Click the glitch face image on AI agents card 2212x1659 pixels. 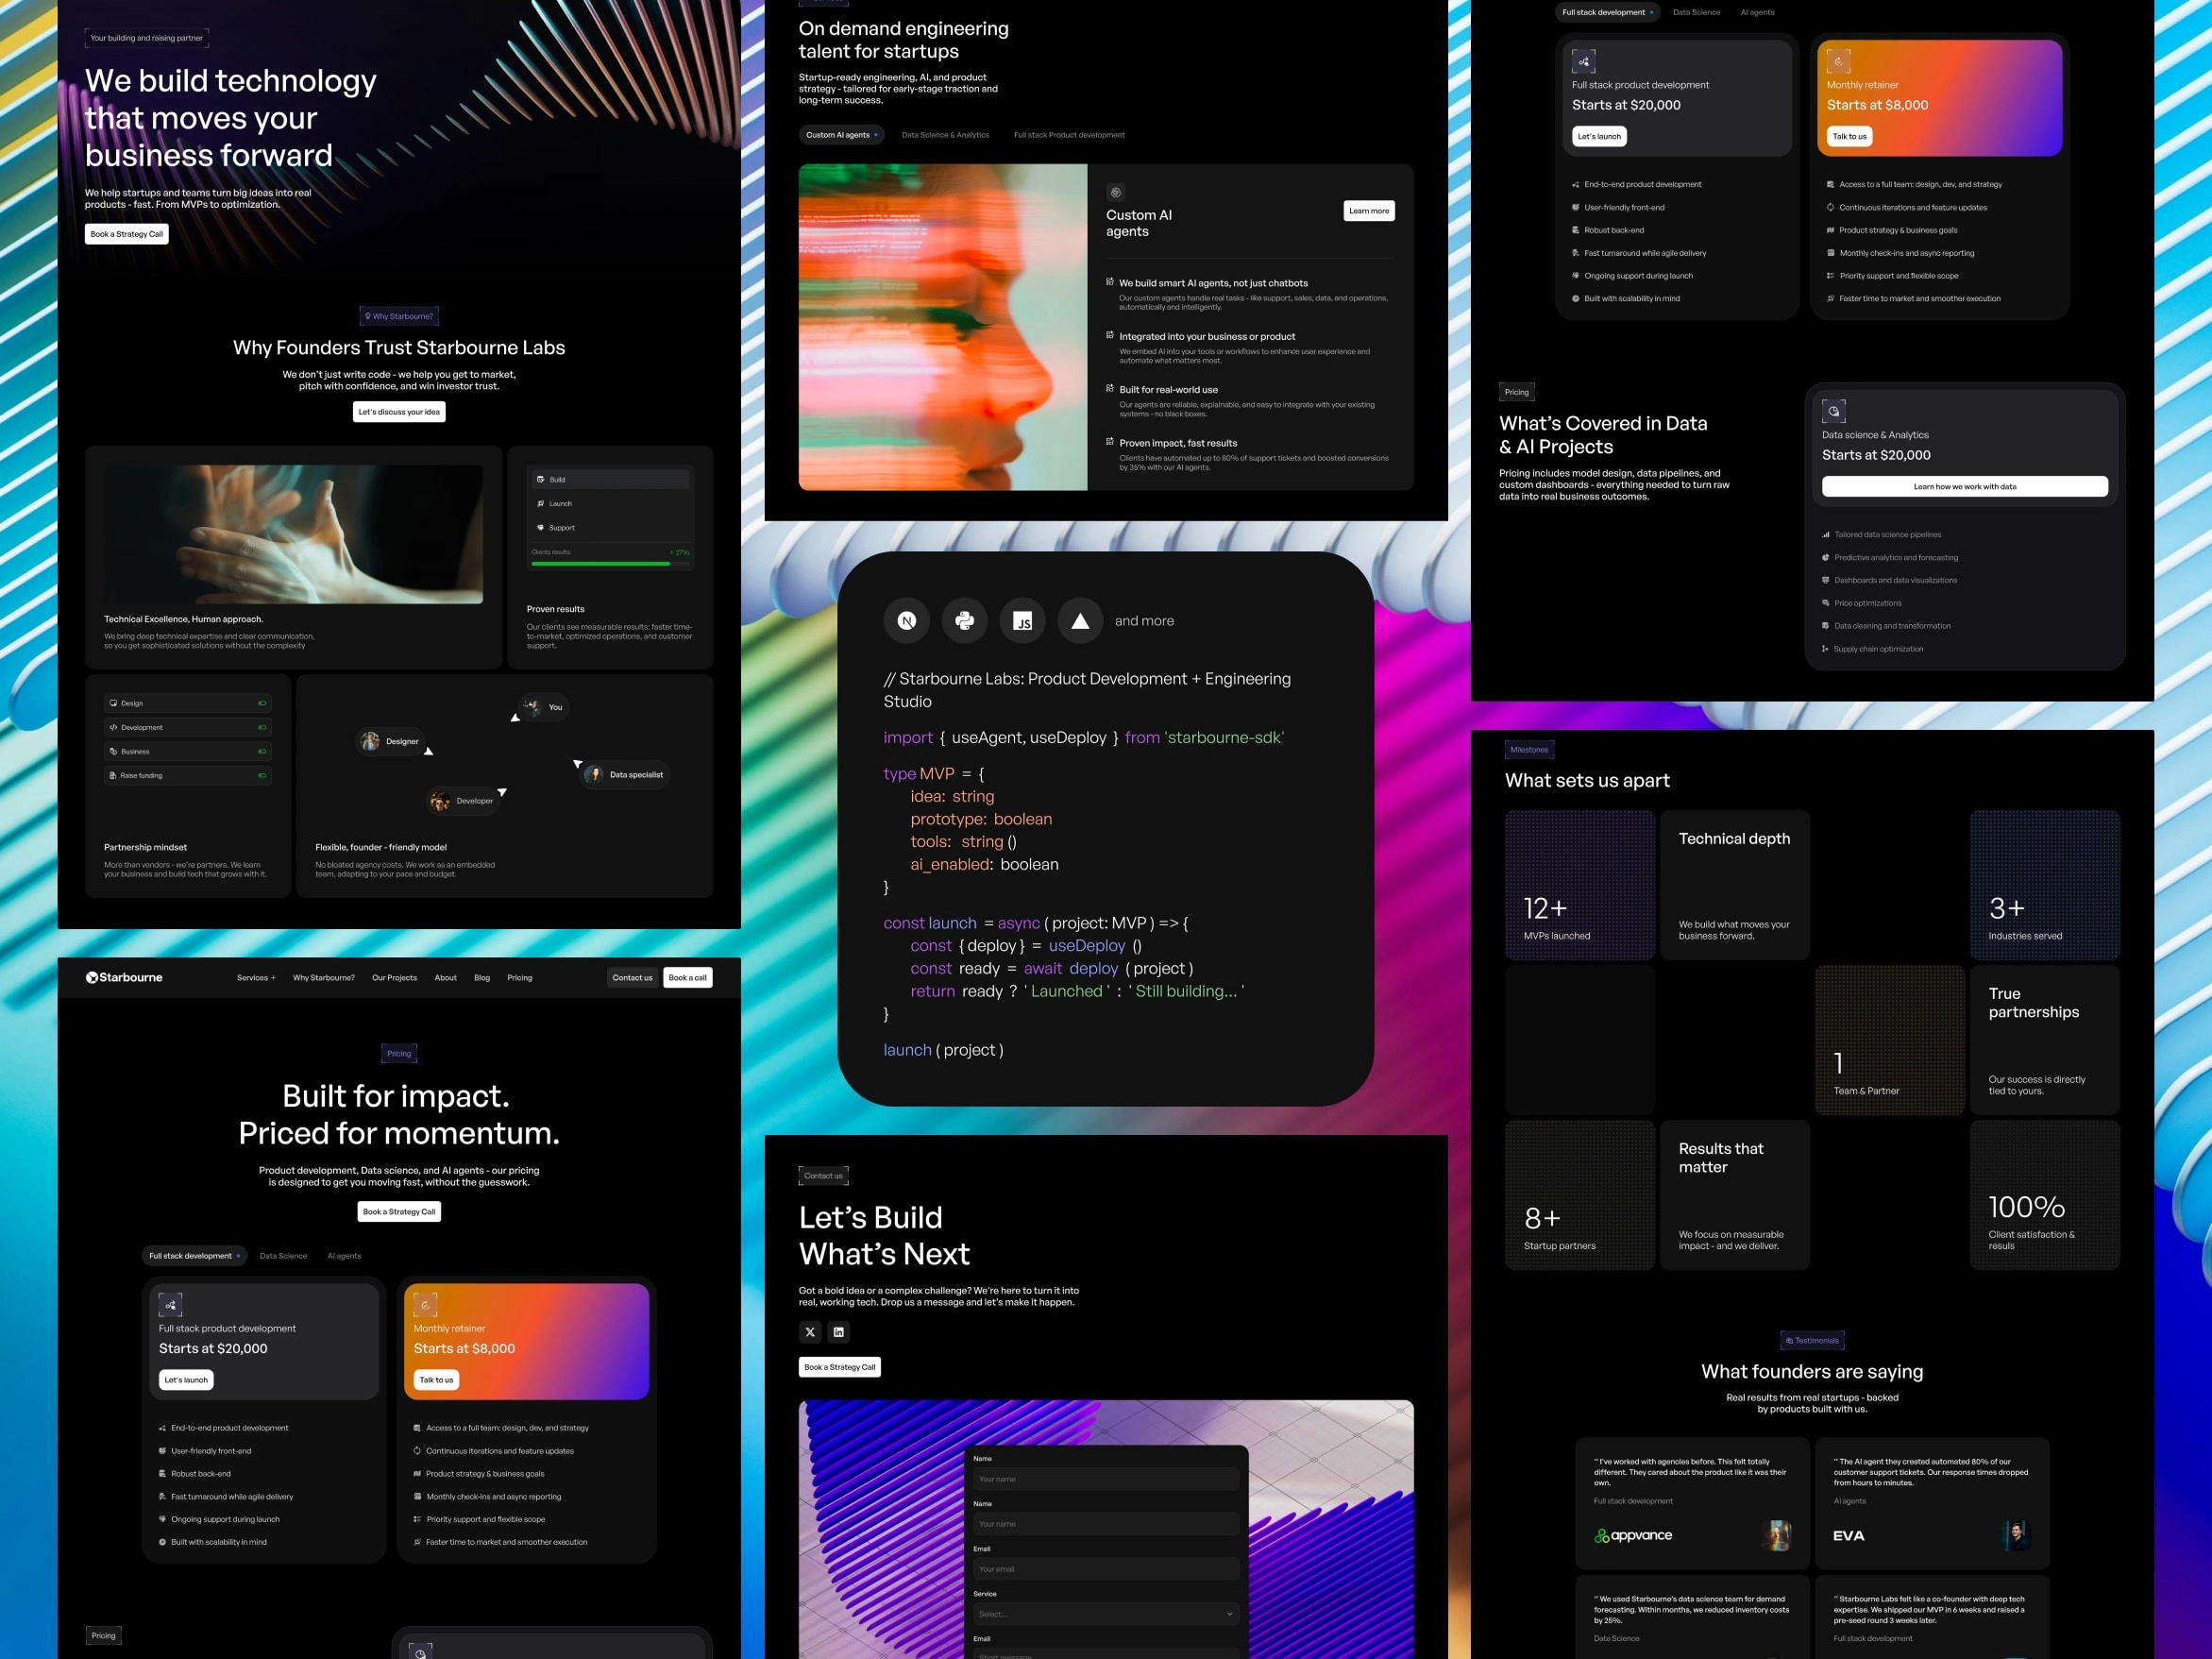pos(943,327)
